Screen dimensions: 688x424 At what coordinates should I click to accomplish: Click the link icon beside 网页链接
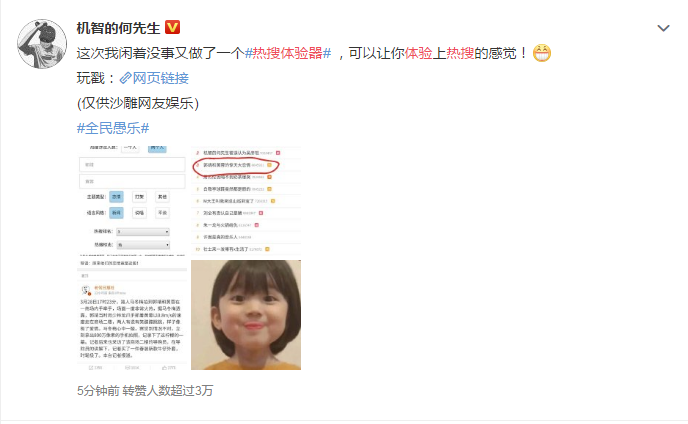(x=125, y=78)
